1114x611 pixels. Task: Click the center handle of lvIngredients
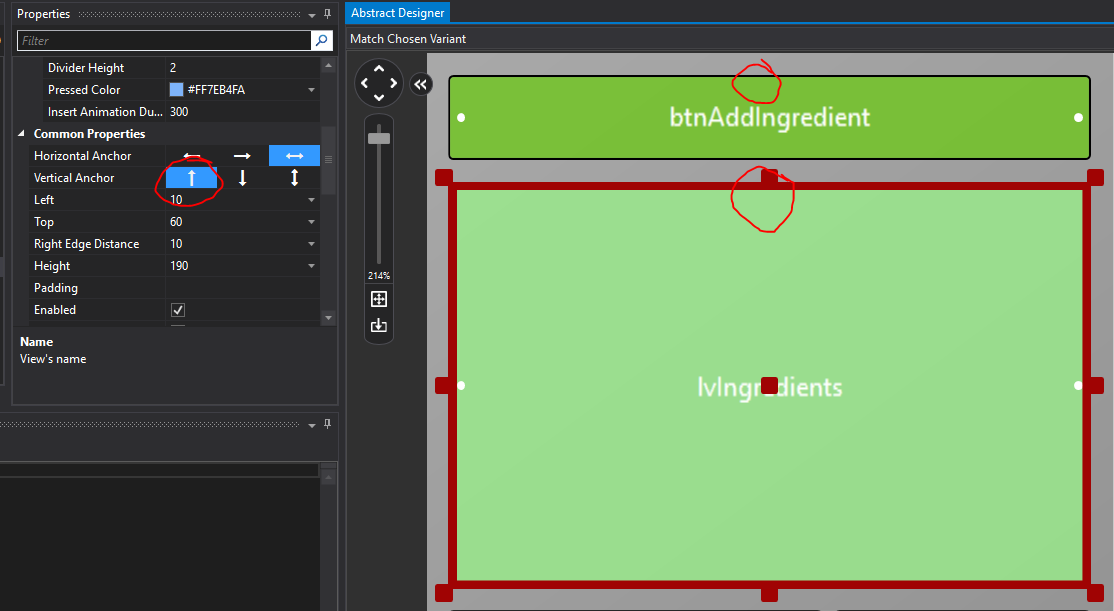tap(769, 385)
